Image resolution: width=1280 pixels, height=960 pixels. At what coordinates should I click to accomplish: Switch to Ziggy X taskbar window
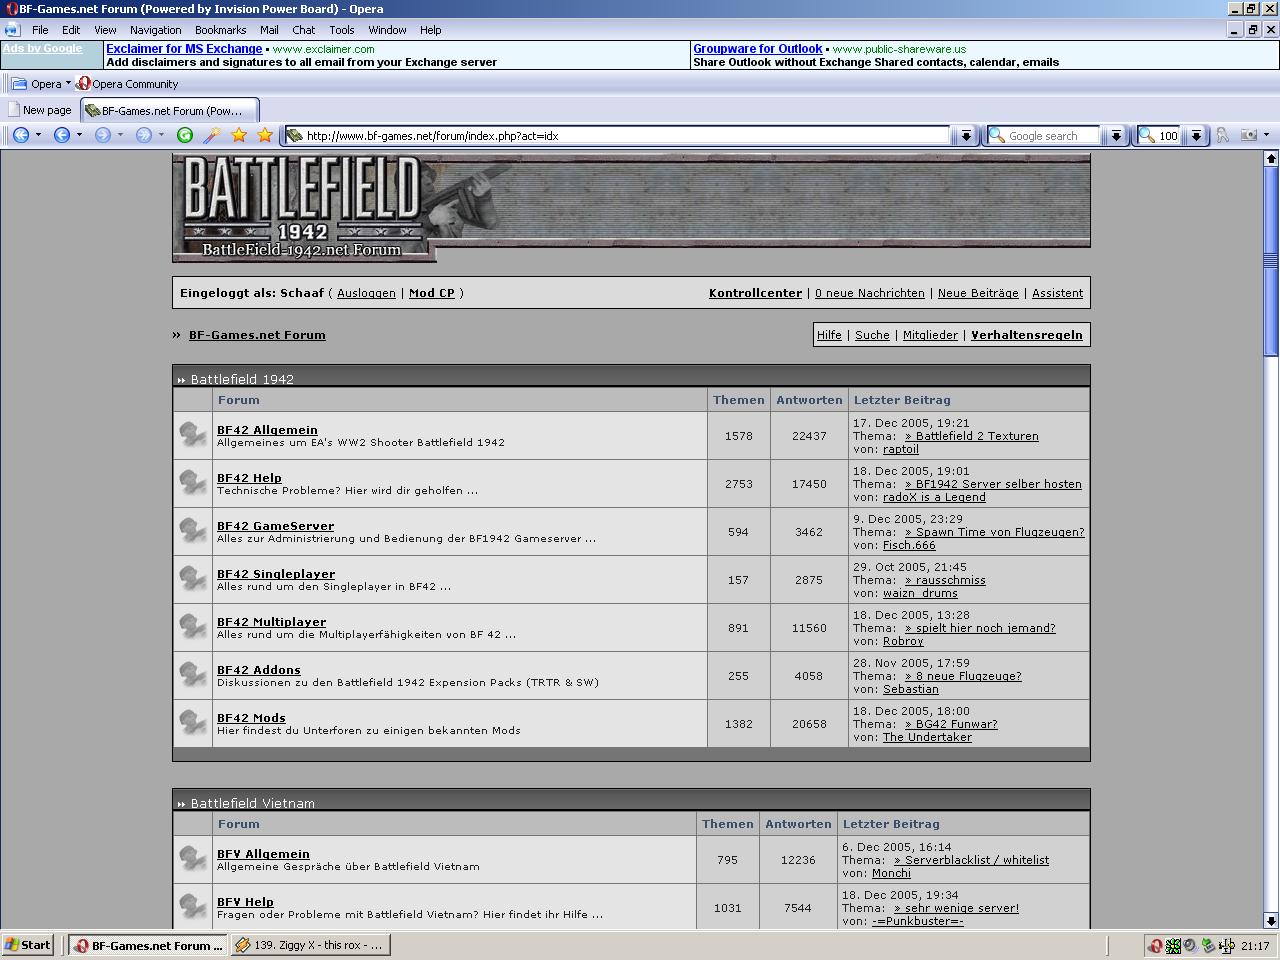click(310, 945)
